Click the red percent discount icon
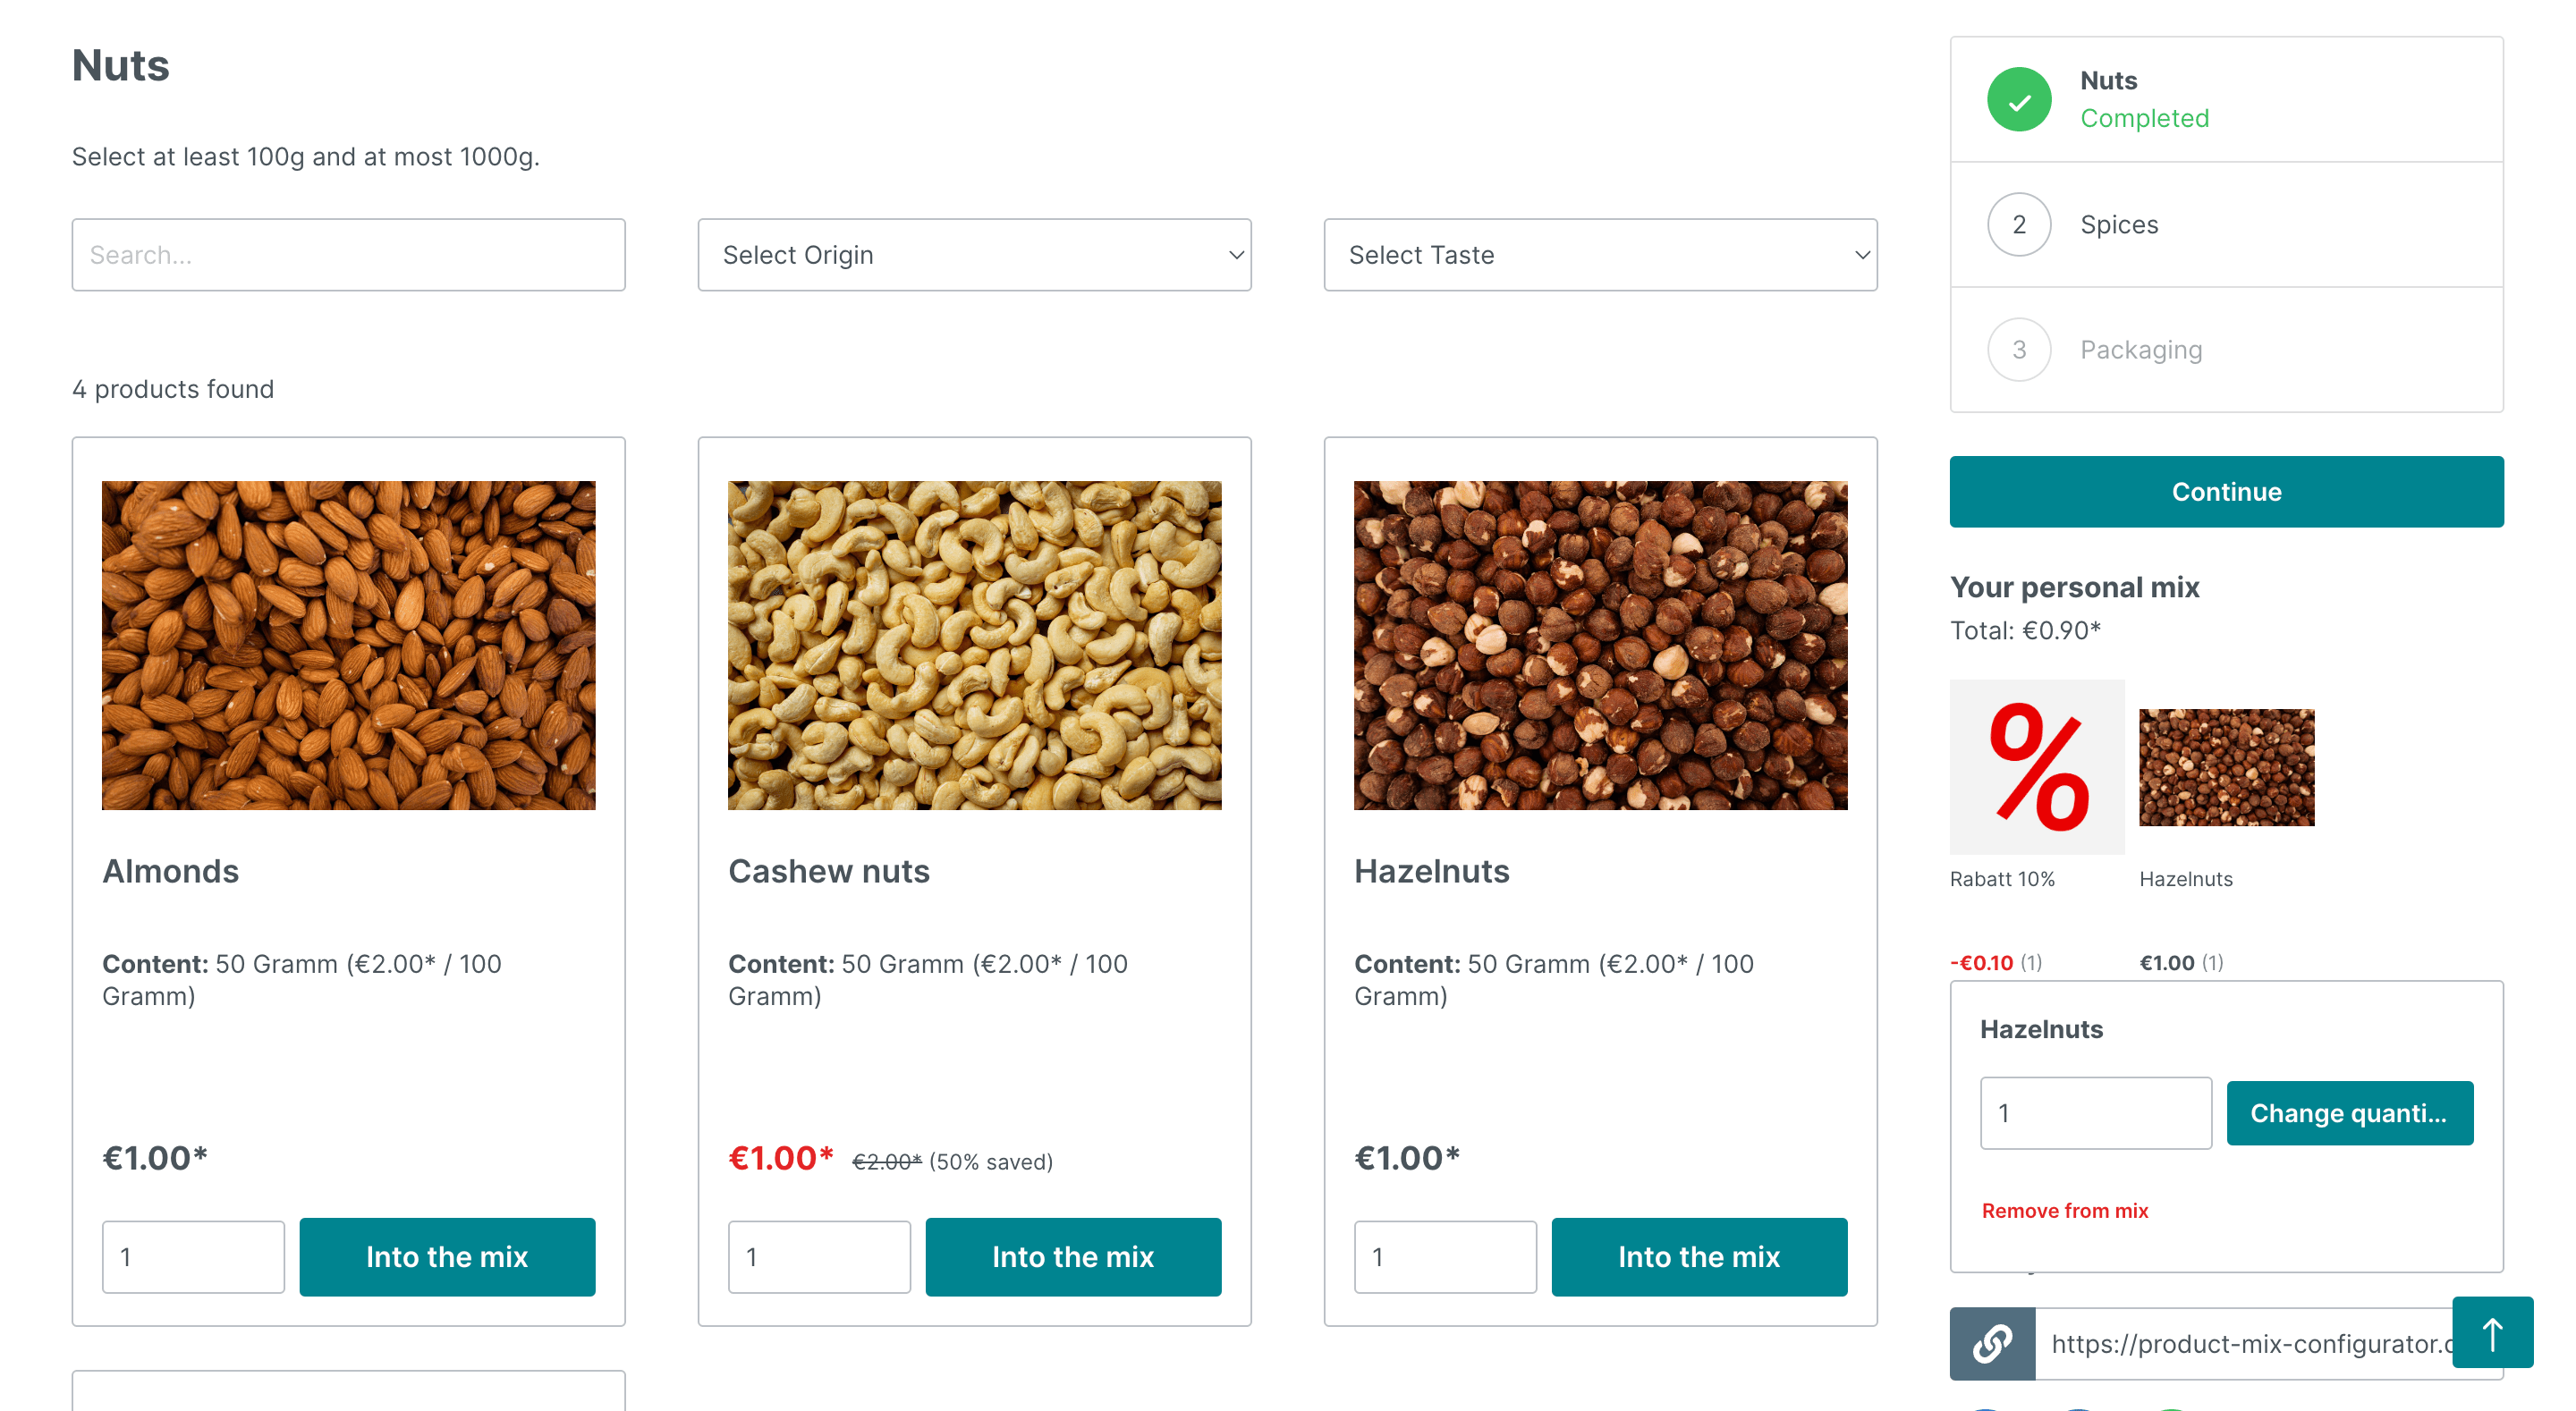The width and height of the screenshot is (2576, 1411). pos(2036,767)
